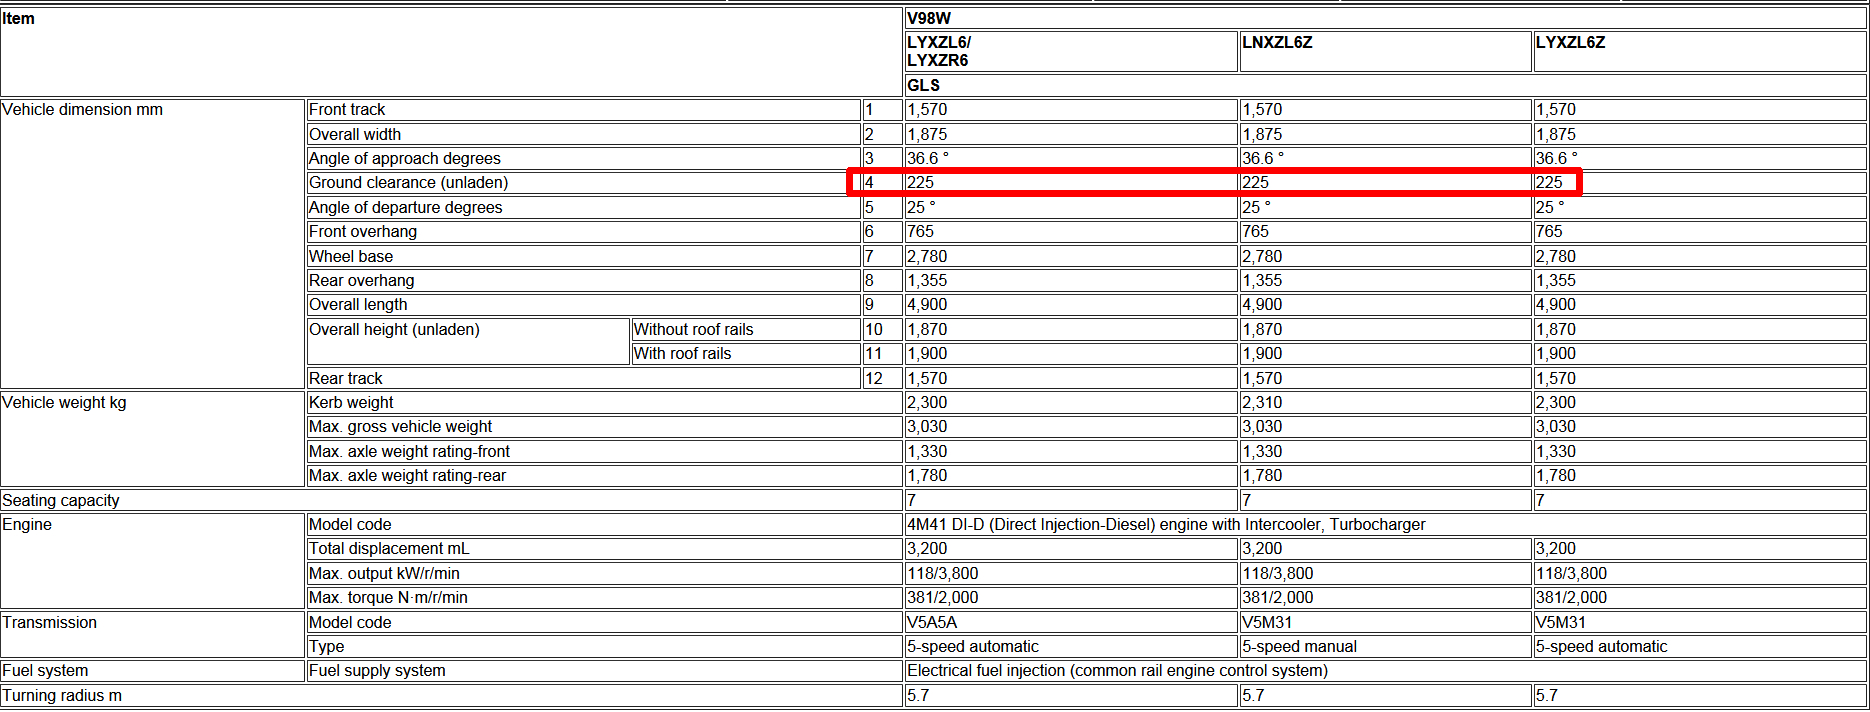
Task: Select the V98W header cell
Action: pos(929,18)
